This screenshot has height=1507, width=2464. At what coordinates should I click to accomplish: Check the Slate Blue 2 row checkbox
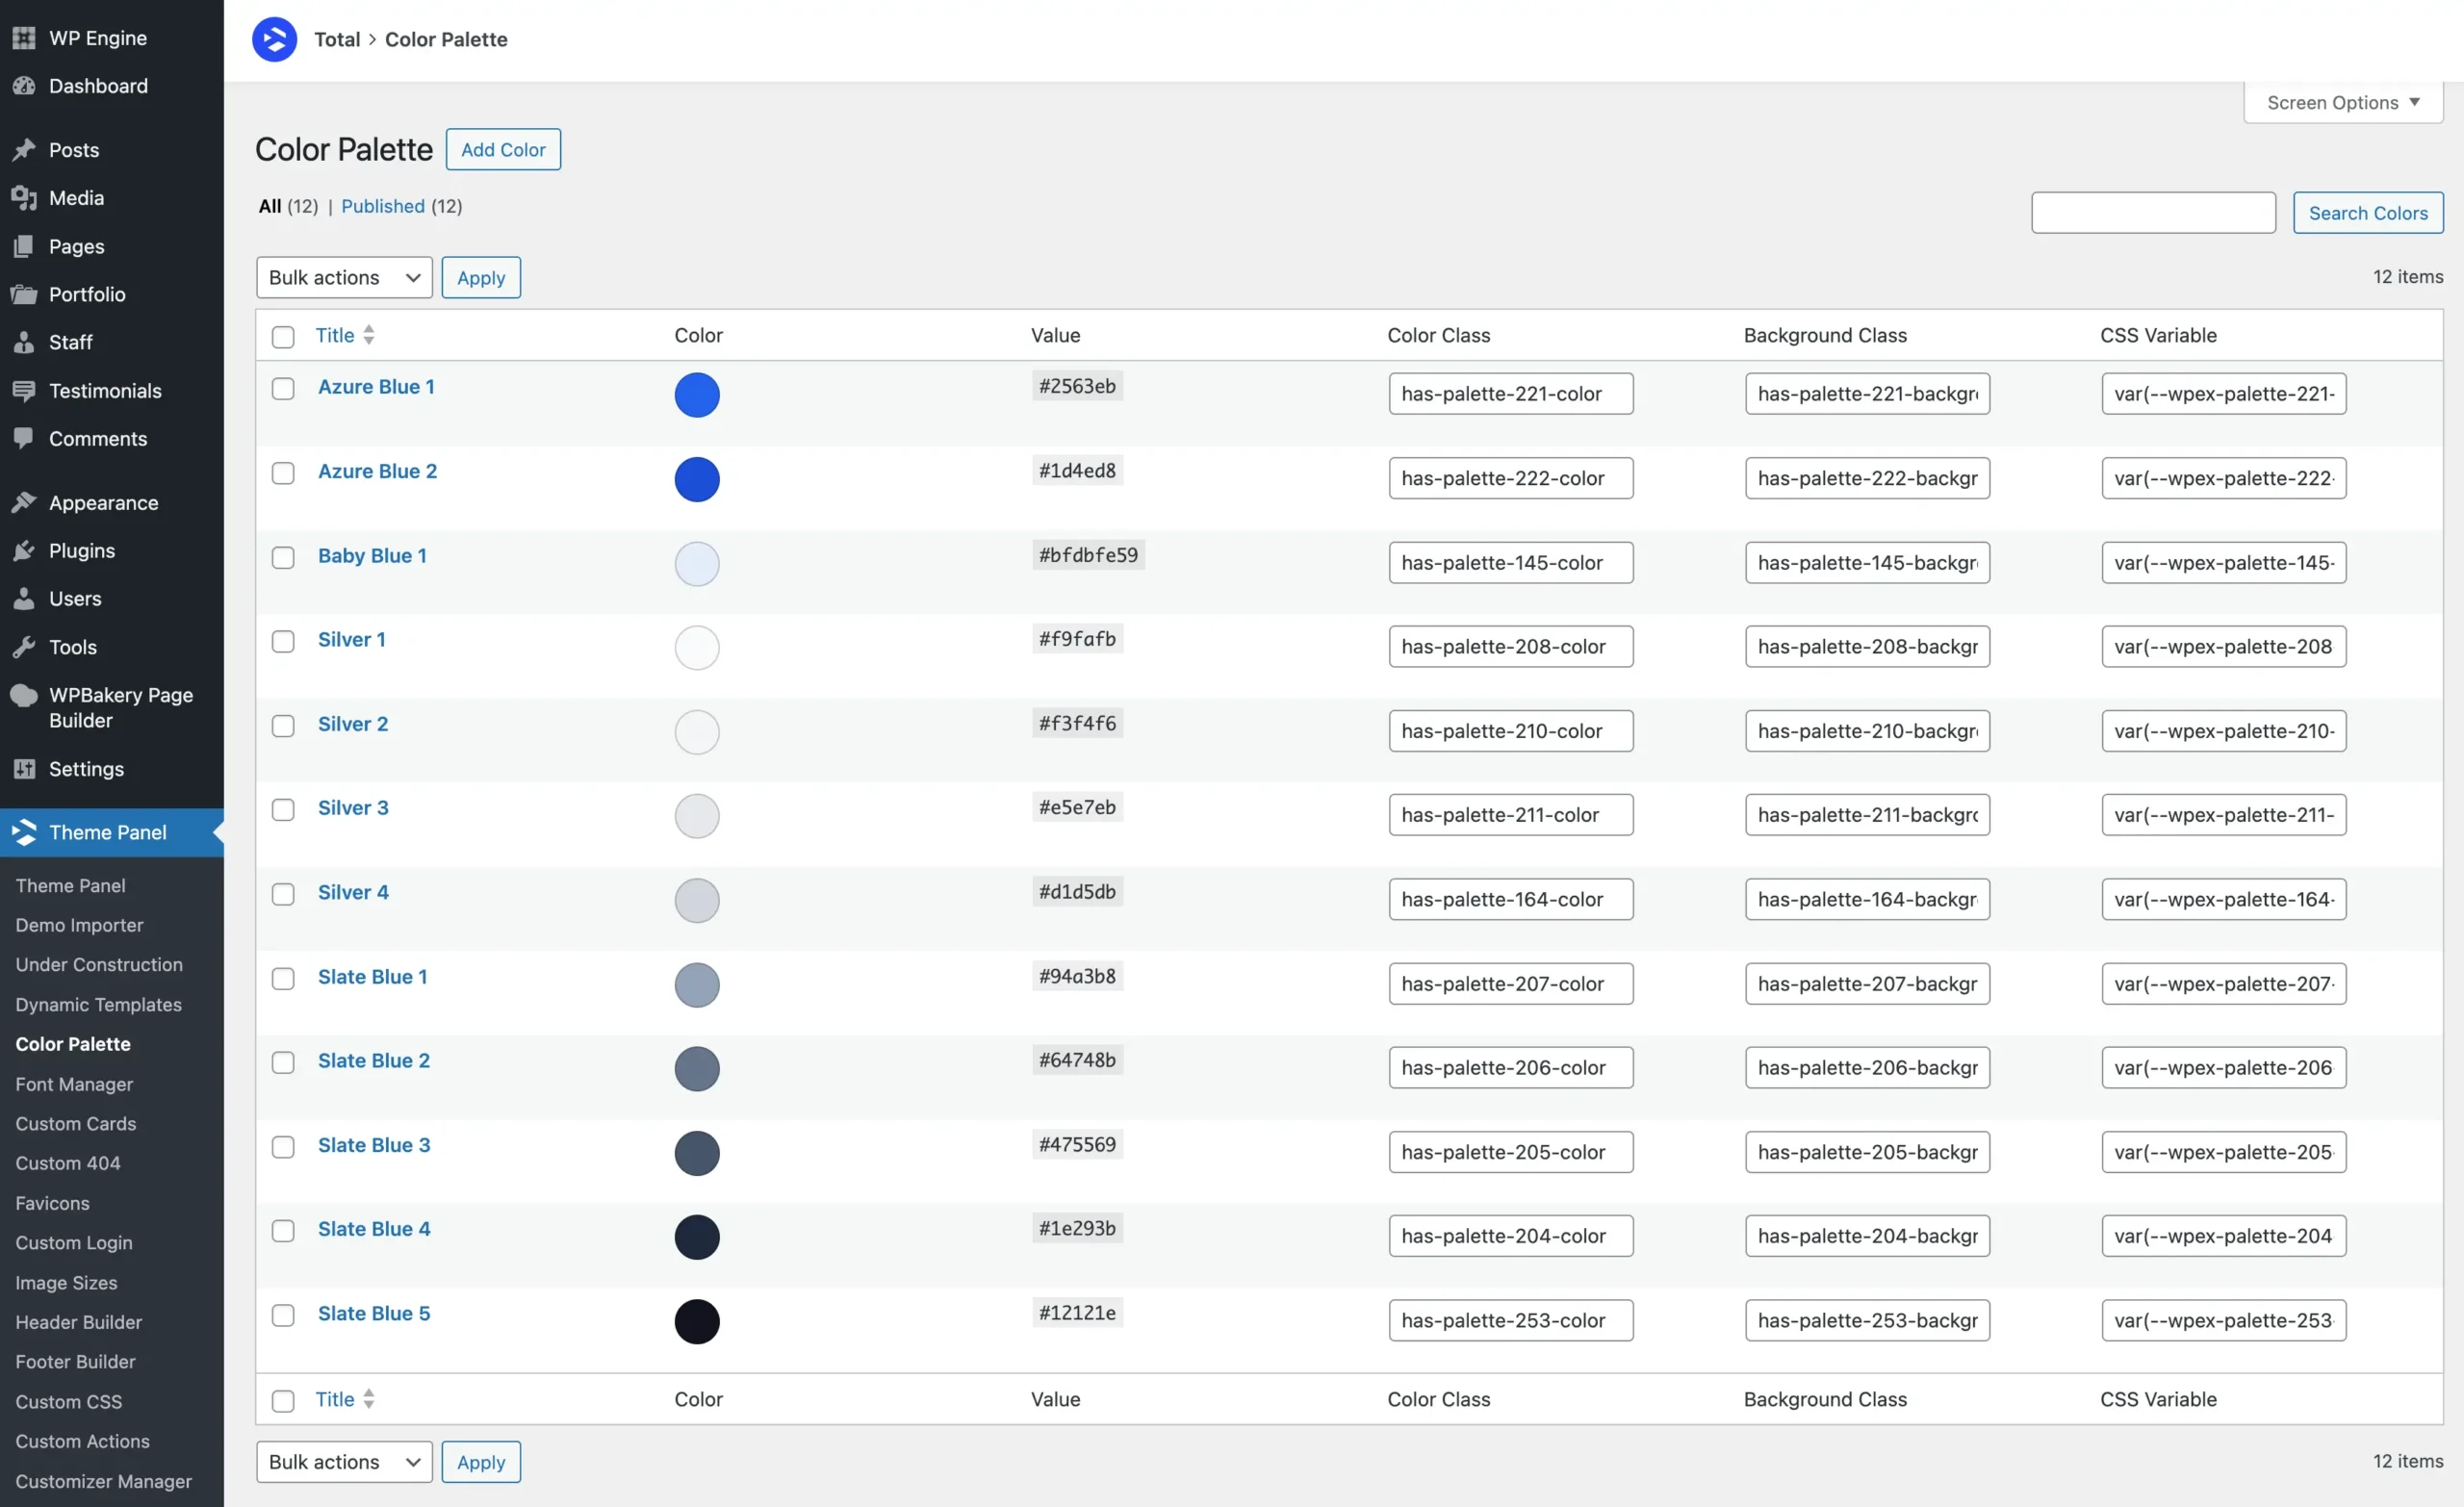[283, 1062]
